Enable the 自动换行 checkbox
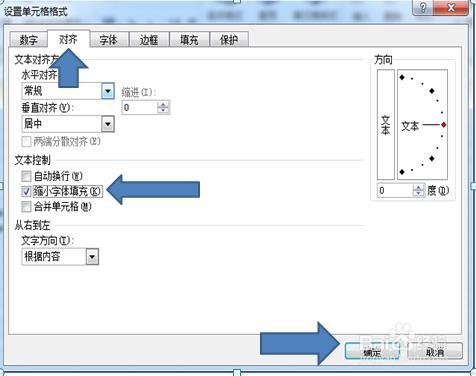This screenshot has height=376, width=476. [26, 176]
